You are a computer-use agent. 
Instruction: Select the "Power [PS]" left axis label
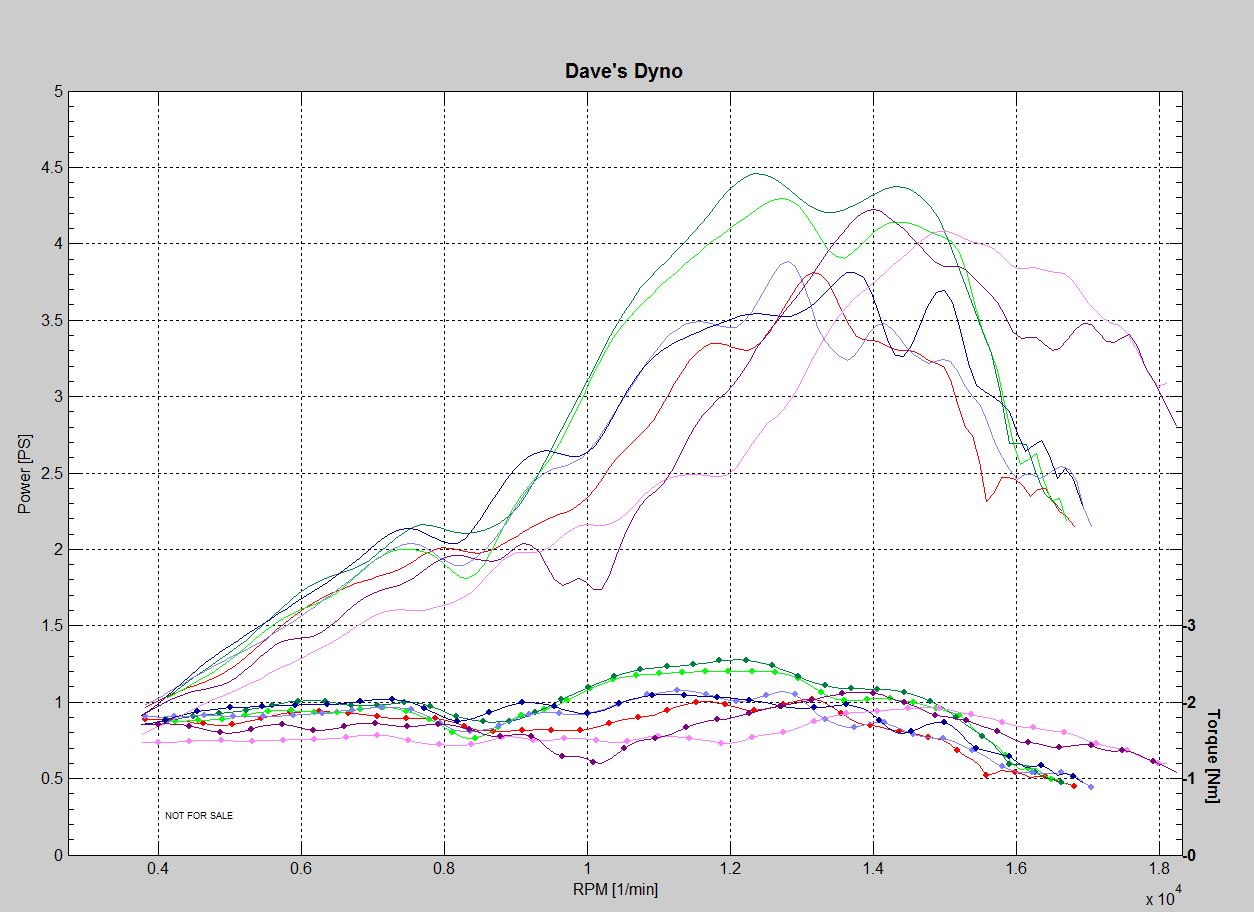tap(23, 474)
